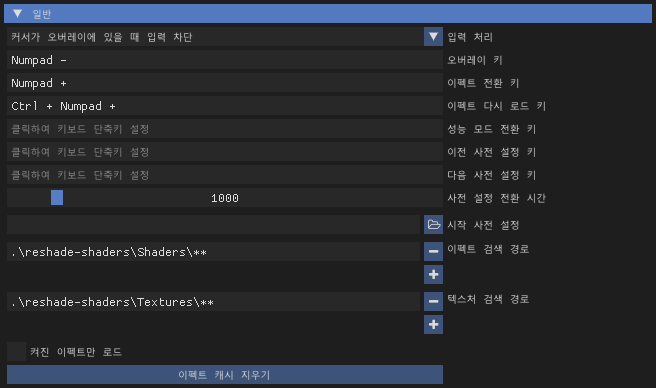Click the 입력 처리 label

click(470, 37)
